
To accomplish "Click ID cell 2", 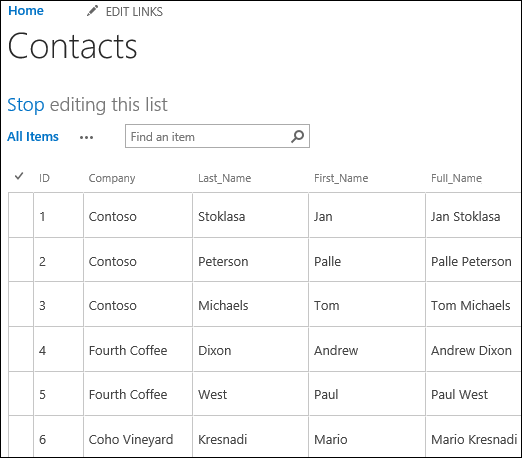I will [x=58, y=260].
